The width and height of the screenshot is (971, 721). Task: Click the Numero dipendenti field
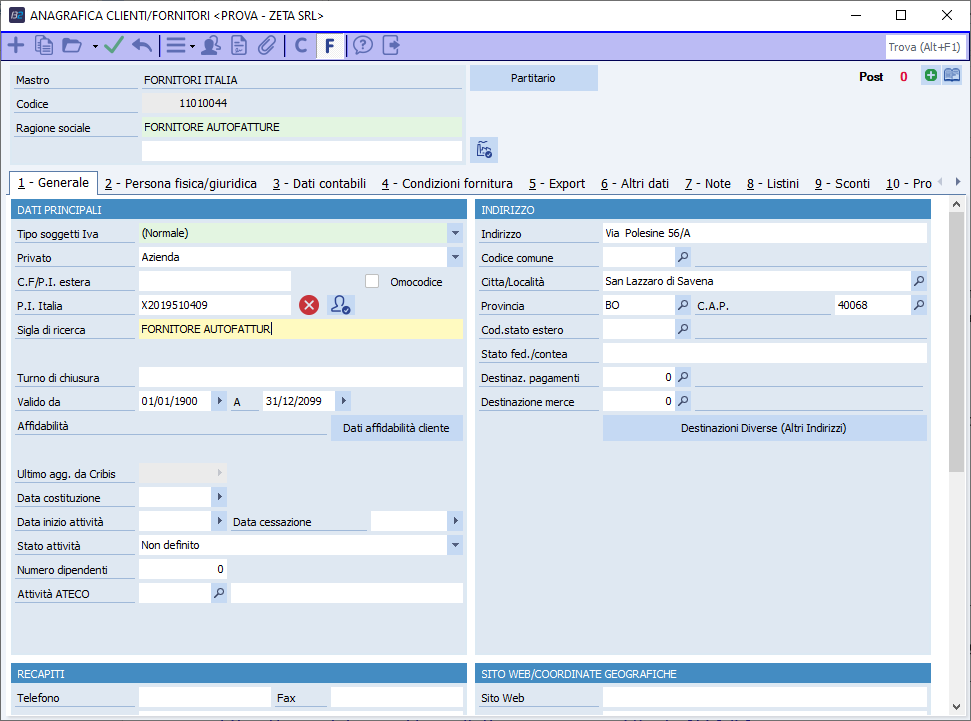[x=183, y=569]
